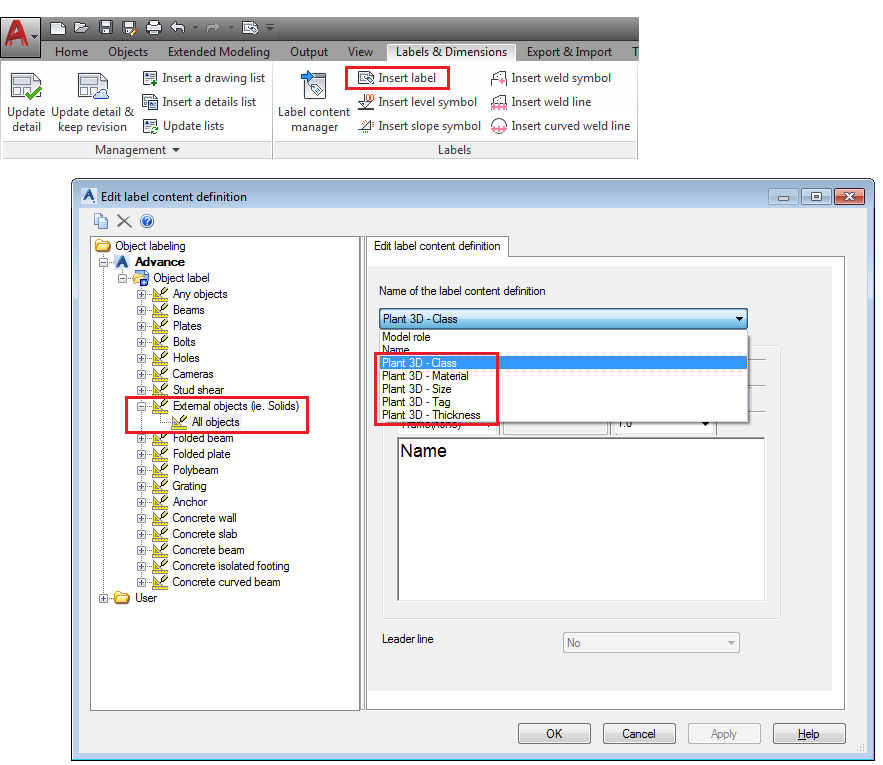Select Grating in the tree
Image resolution: width=883 pixels, height=765 pixels.
point(189,486)
